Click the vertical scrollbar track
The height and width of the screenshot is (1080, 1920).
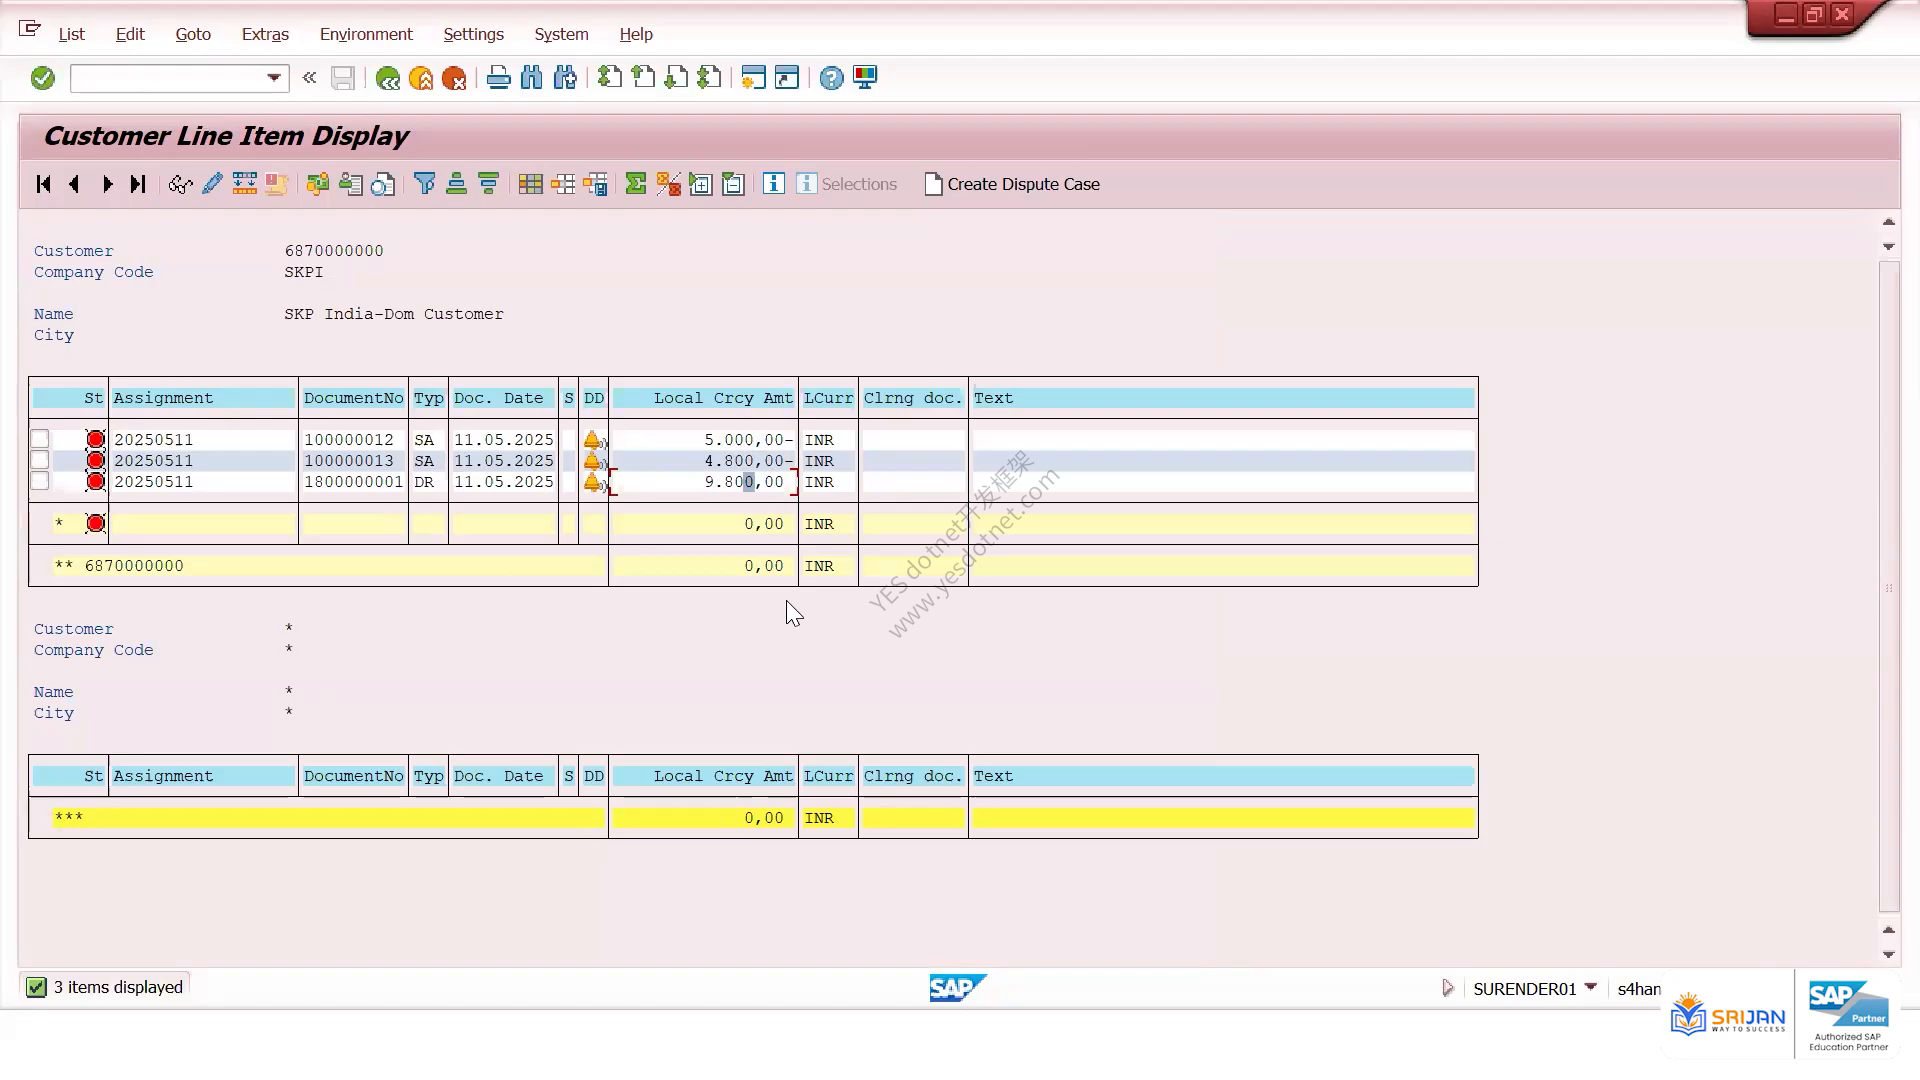click(1889, 586)
